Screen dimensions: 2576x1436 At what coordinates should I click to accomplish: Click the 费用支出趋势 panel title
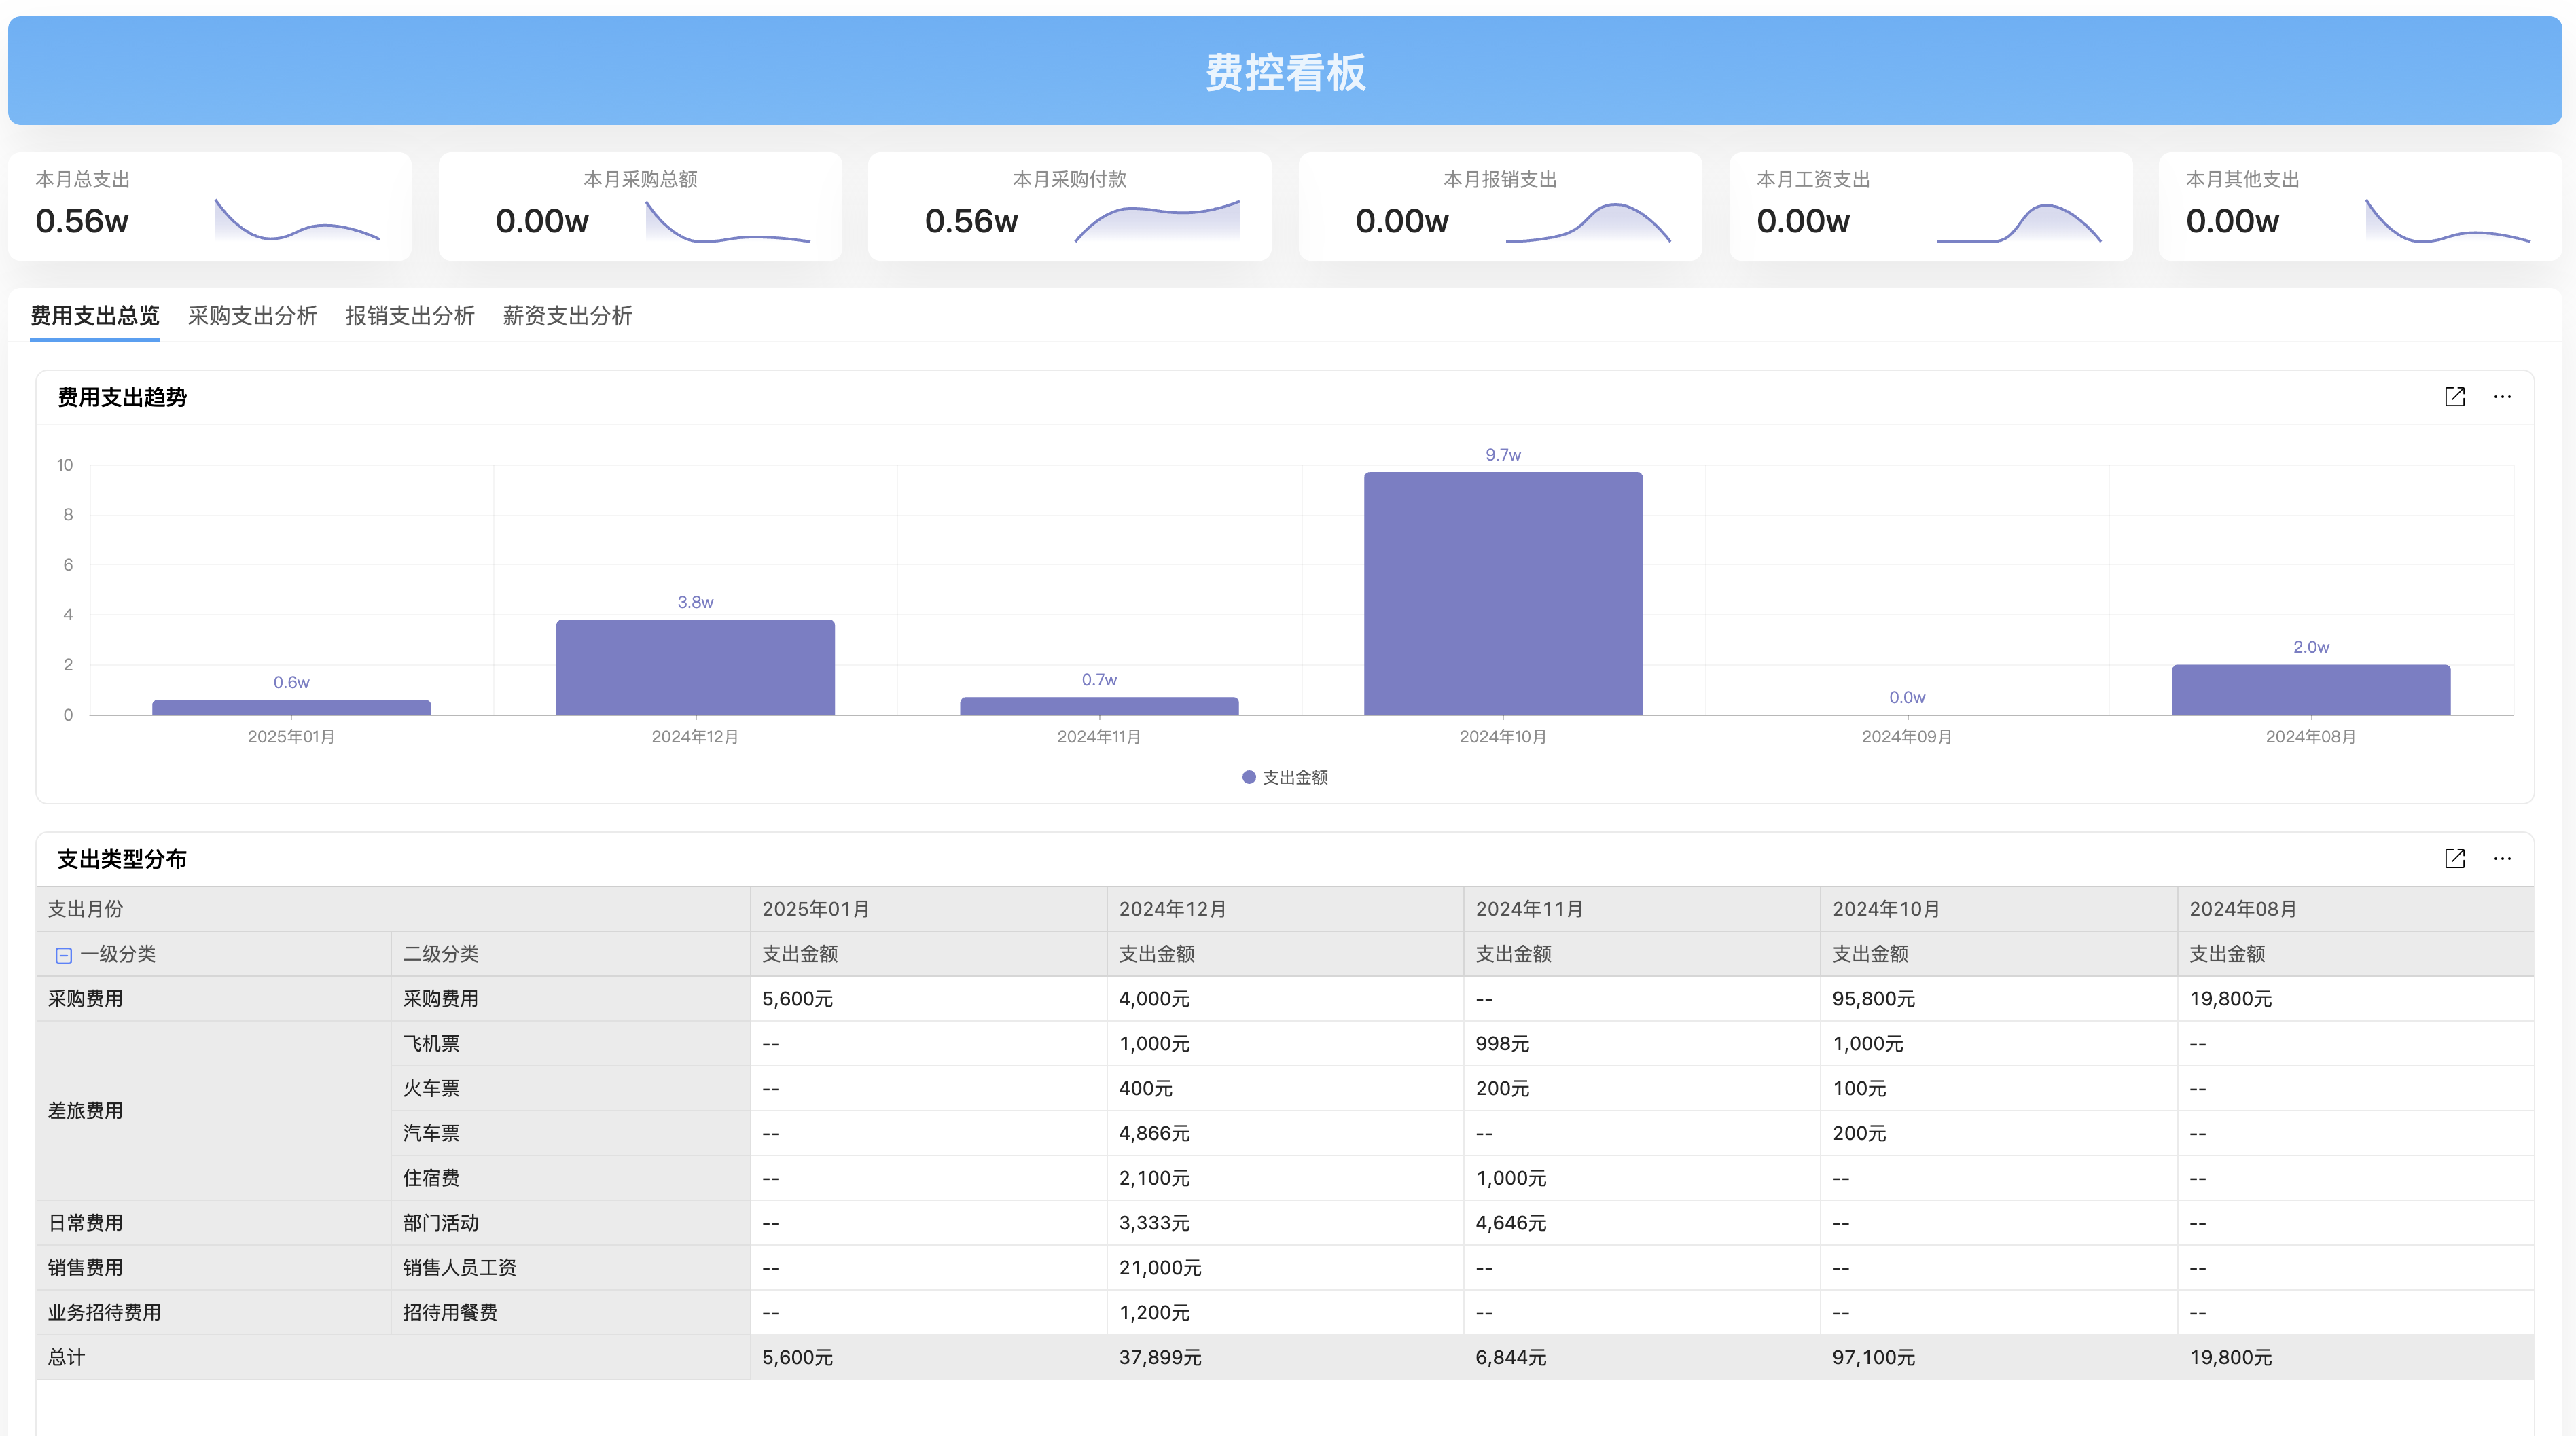(122, 397)
